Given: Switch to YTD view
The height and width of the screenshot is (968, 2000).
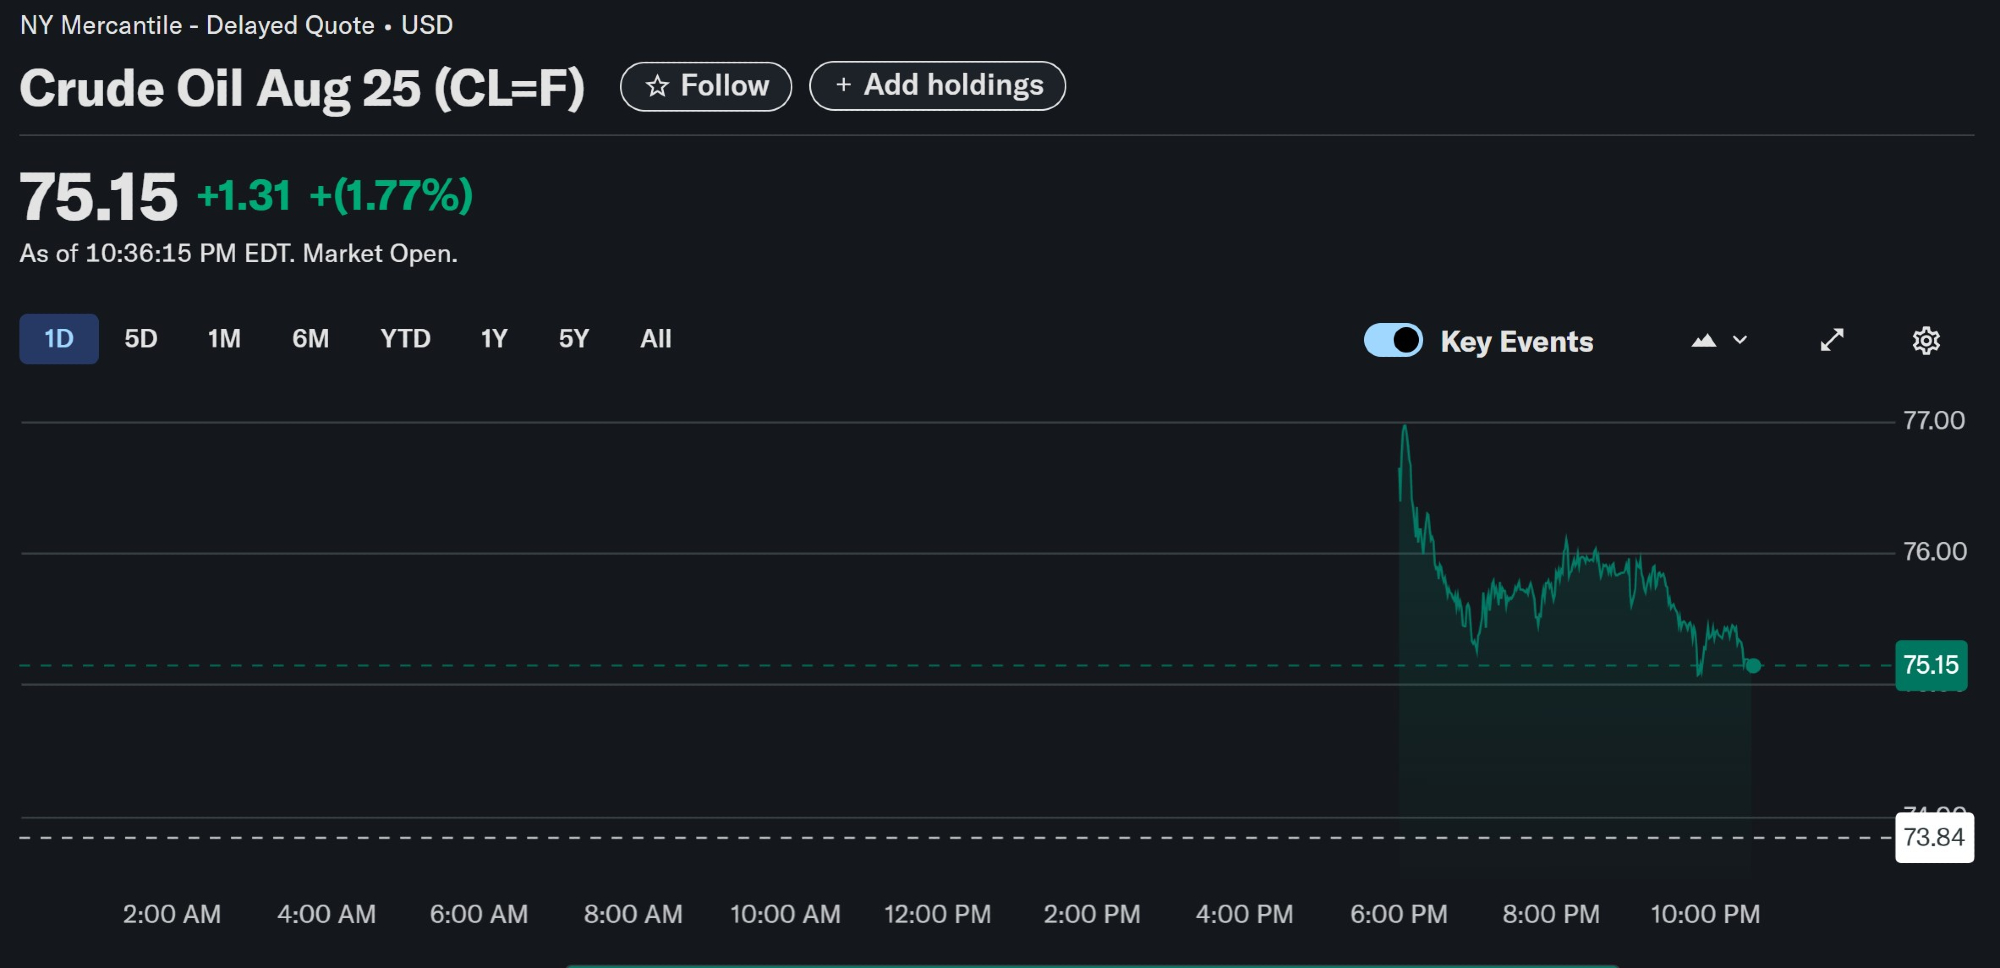Looking at the screenshot, I should (x=405, y=339).
